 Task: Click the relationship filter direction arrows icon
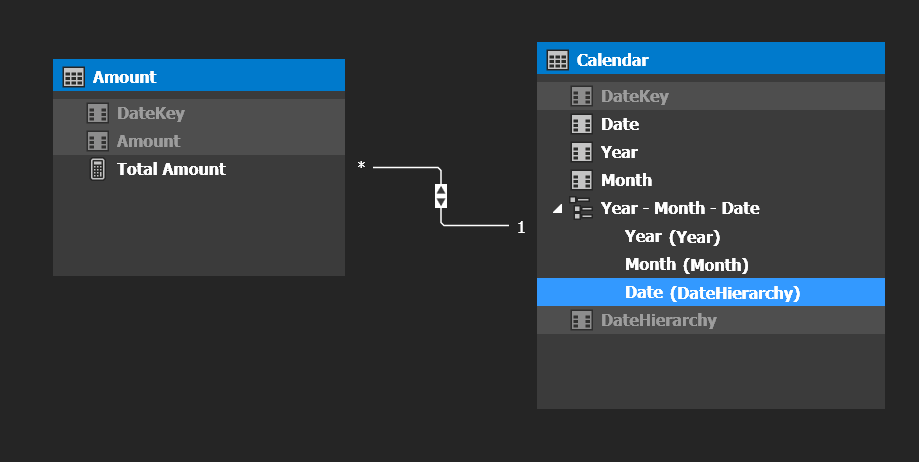click(x=441, y=196)
